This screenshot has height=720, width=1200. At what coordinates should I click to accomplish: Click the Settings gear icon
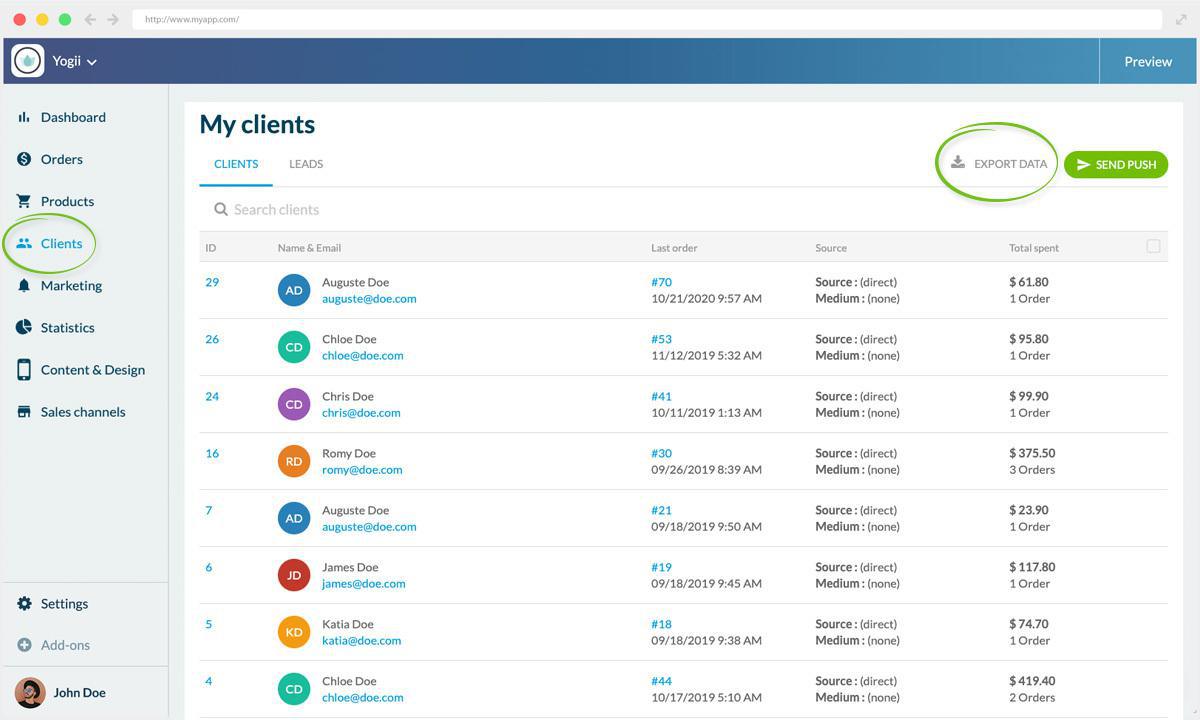(24, 604)
